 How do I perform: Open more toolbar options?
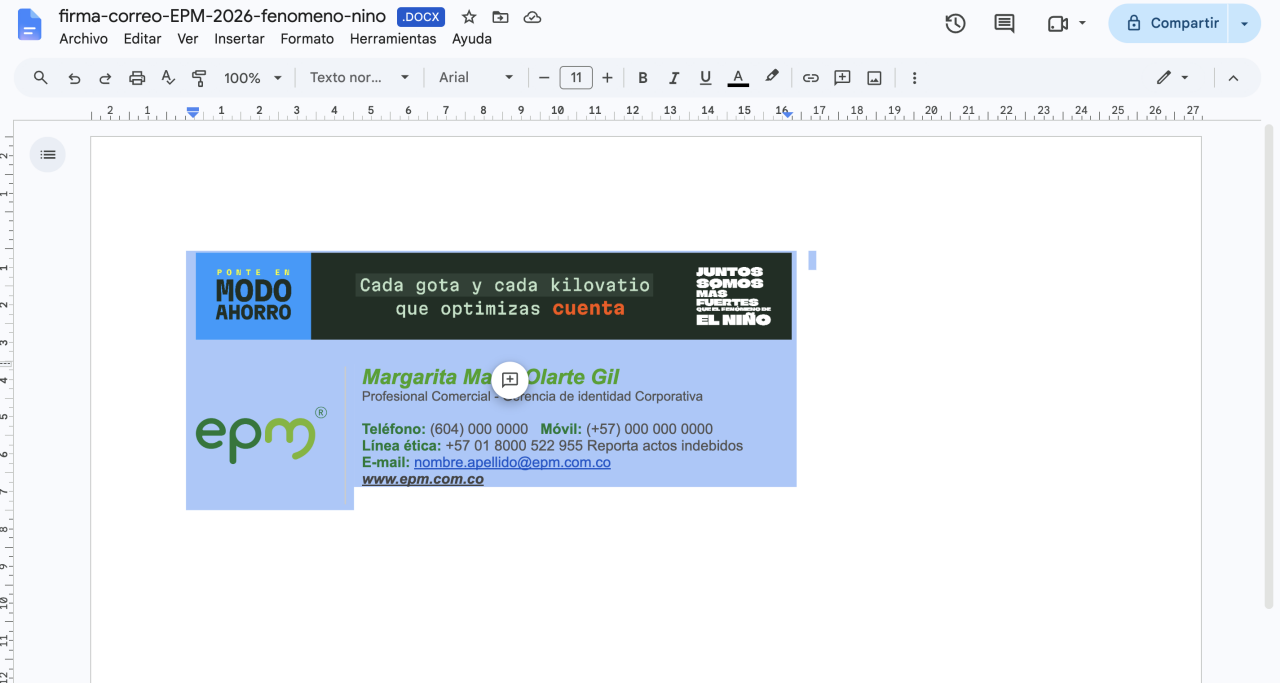[x=914, y=77]
